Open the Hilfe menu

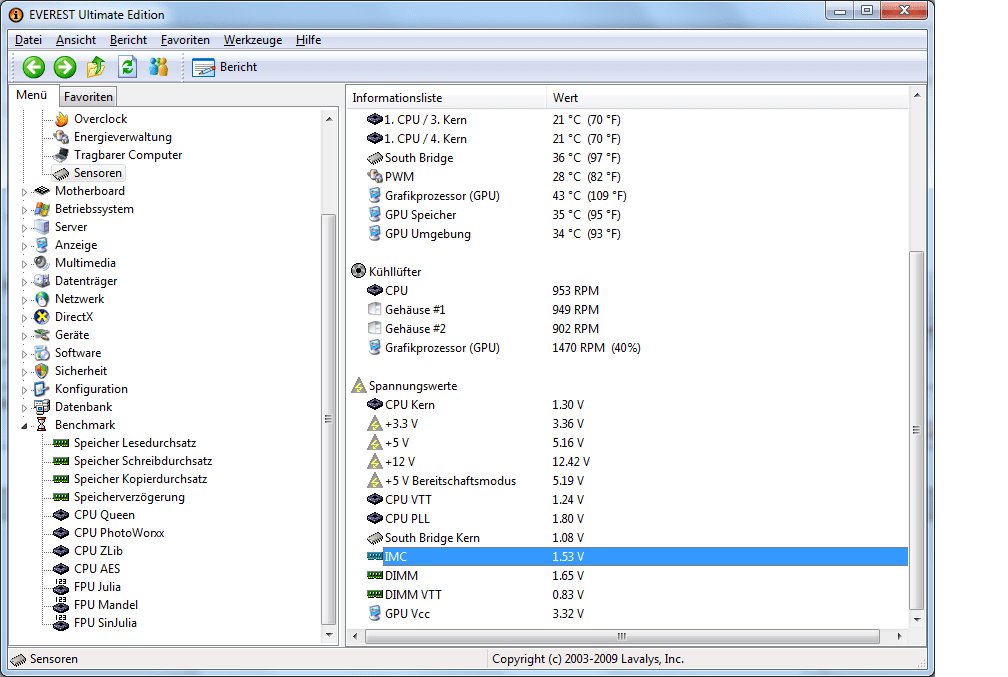coord(309,40)
